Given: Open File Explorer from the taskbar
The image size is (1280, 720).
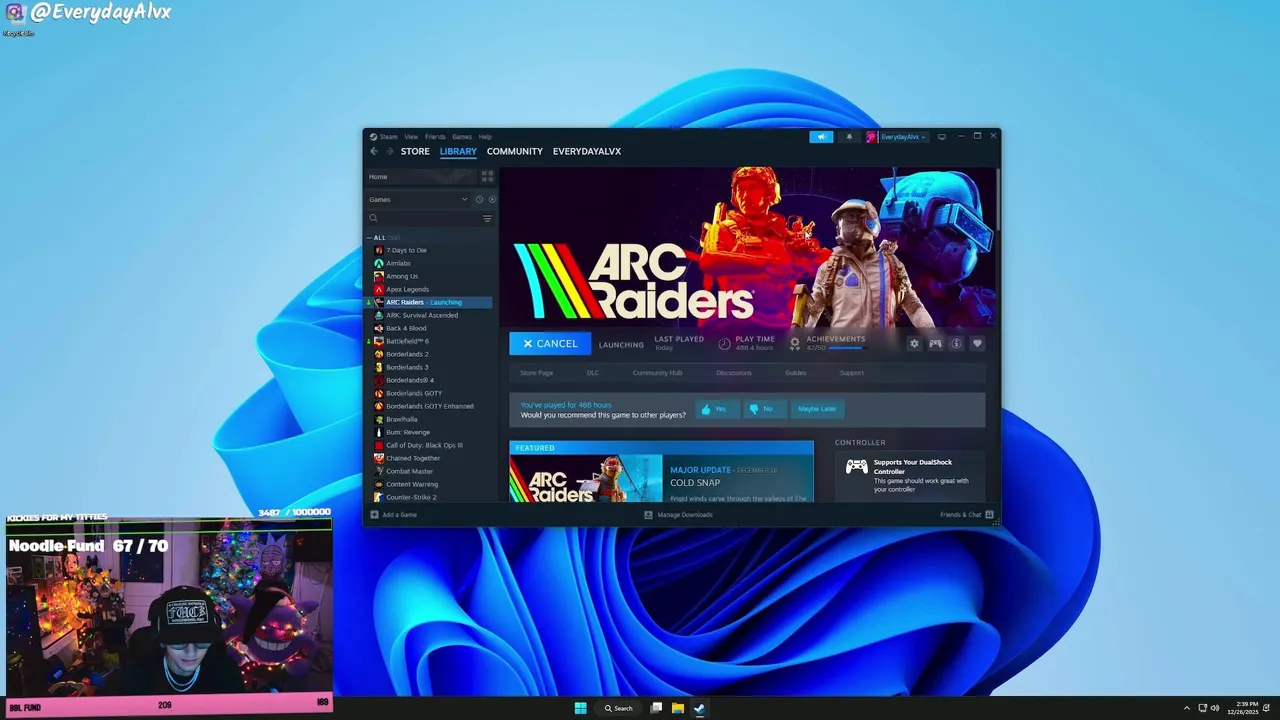Looking at the screenshot, I should point(677,708).
